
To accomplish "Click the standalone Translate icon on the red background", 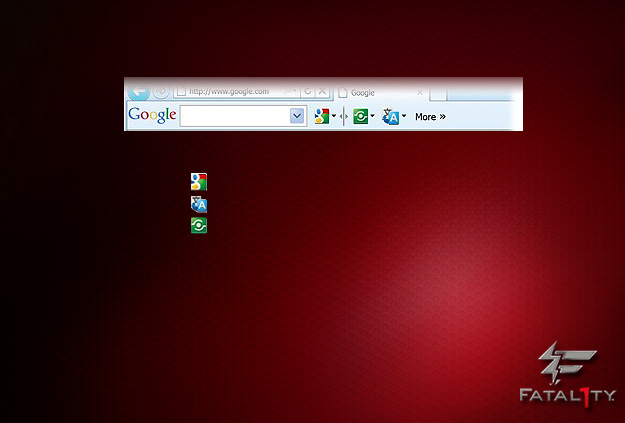I will tap(199, 204).
